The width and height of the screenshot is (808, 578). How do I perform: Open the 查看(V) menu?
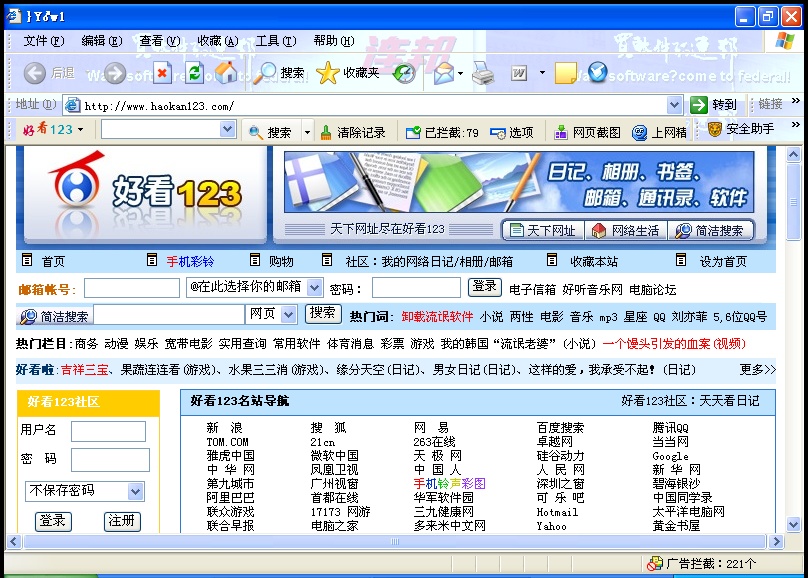pos(160,41)
